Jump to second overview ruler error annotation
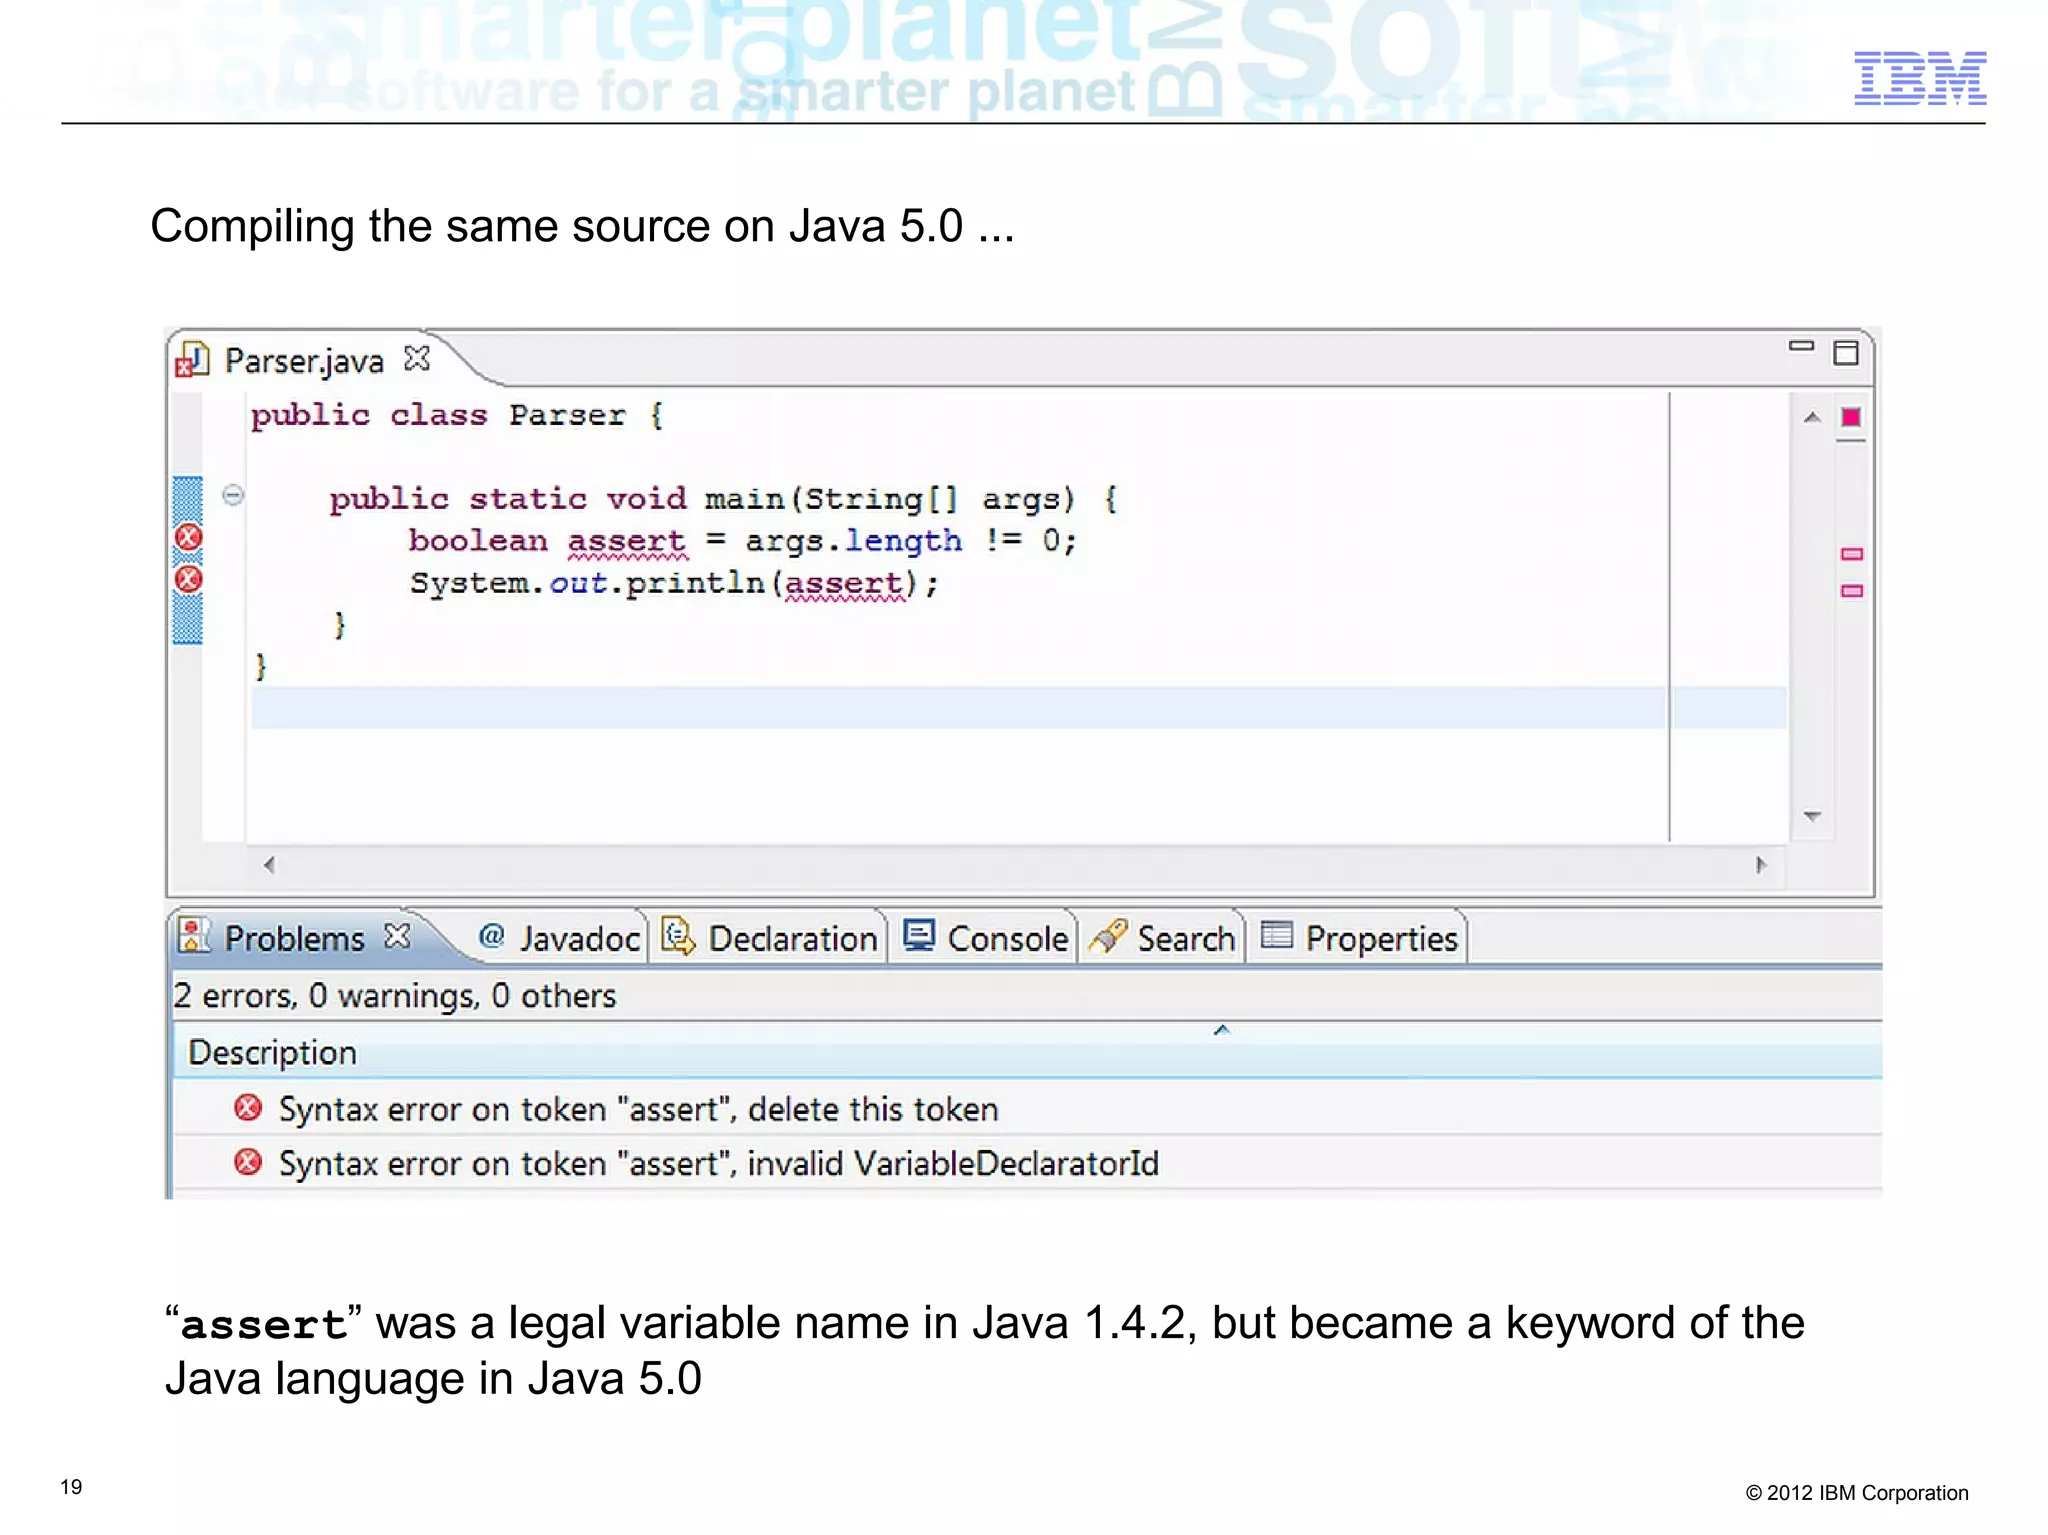Screen dimensions: 2048x1535 pyautogui.click(x=1852, y=591)
